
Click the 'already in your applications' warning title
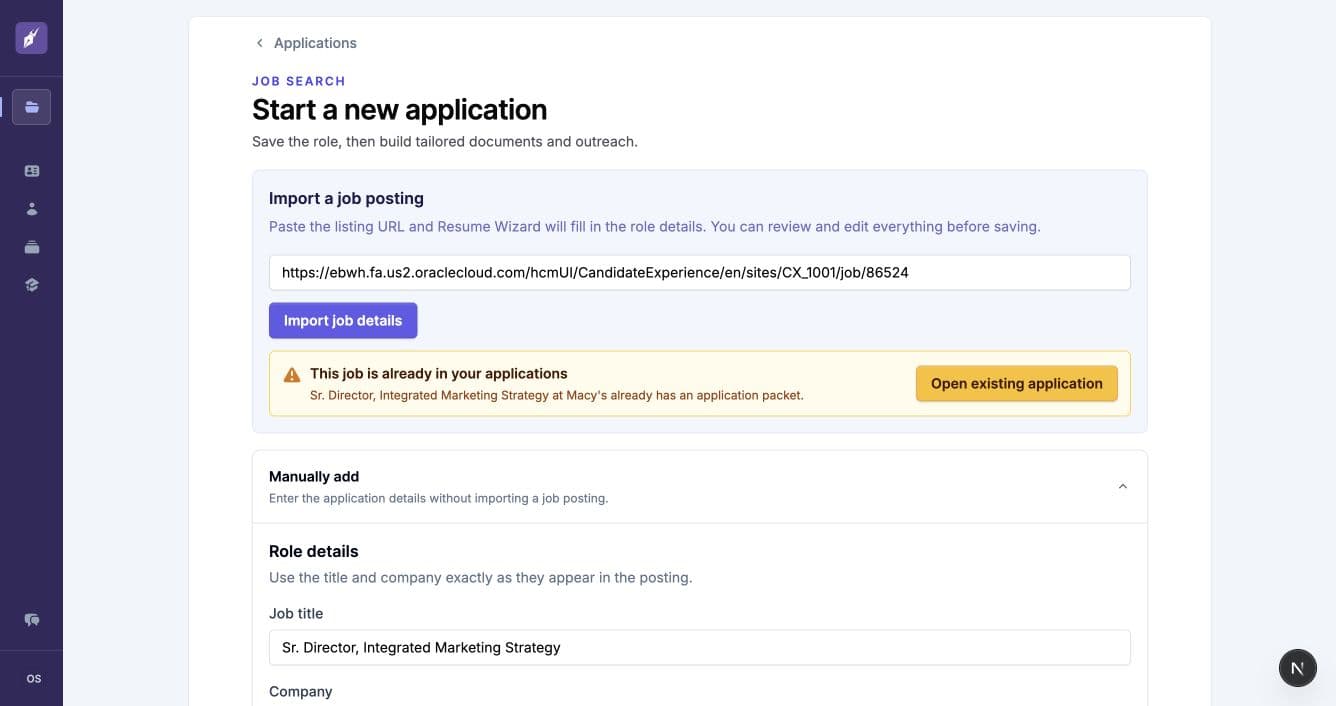coord(439,373)
